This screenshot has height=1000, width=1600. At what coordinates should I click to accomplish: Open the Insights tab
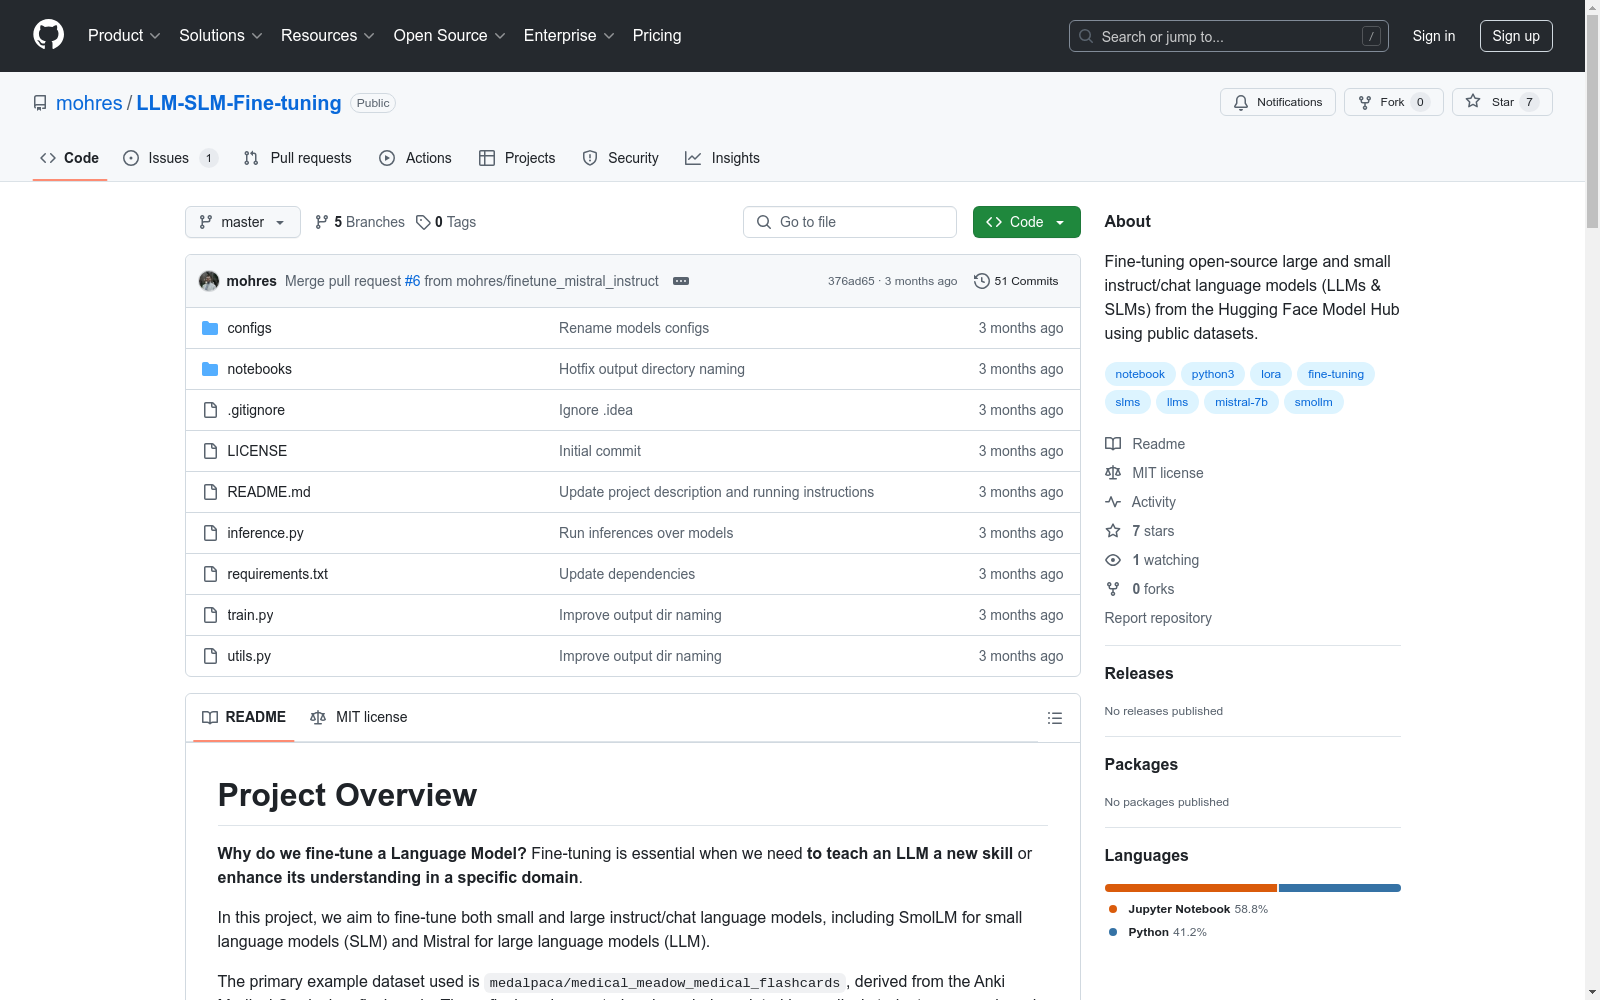(x=723, y=158)
